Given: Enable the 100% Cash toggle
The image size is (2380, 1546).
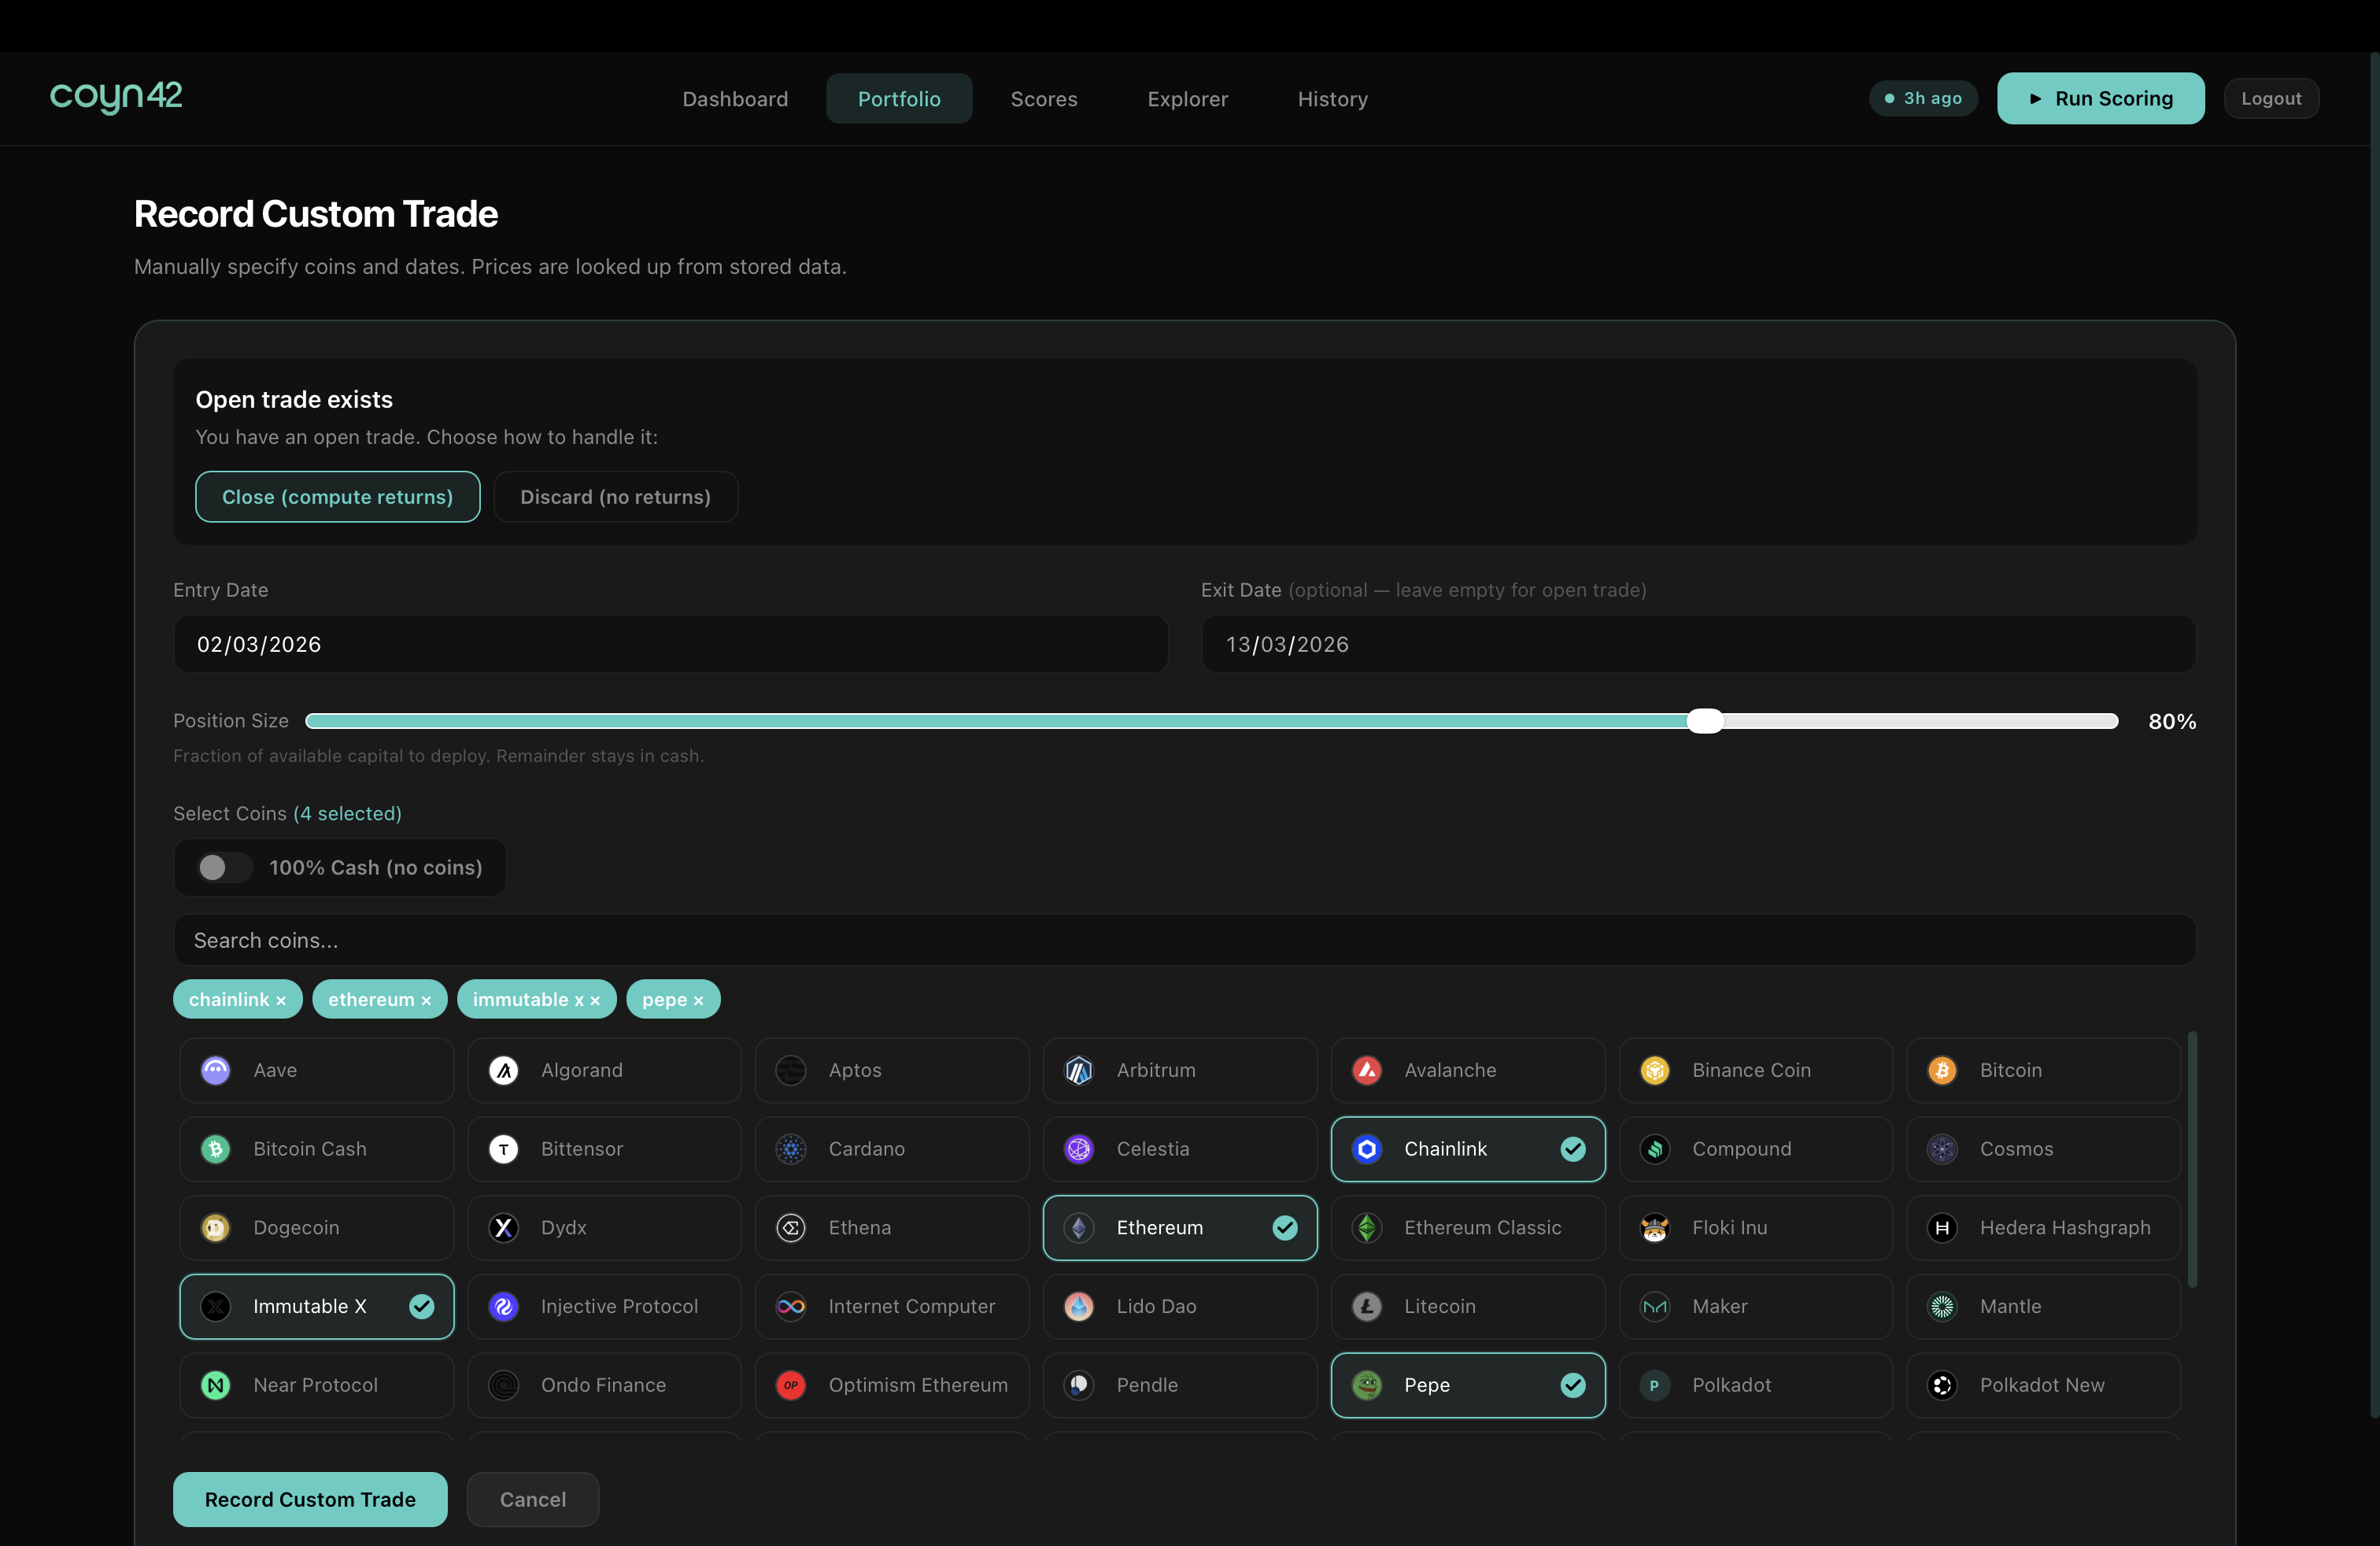Looking at the screenshot, I should tap(221, 867).
